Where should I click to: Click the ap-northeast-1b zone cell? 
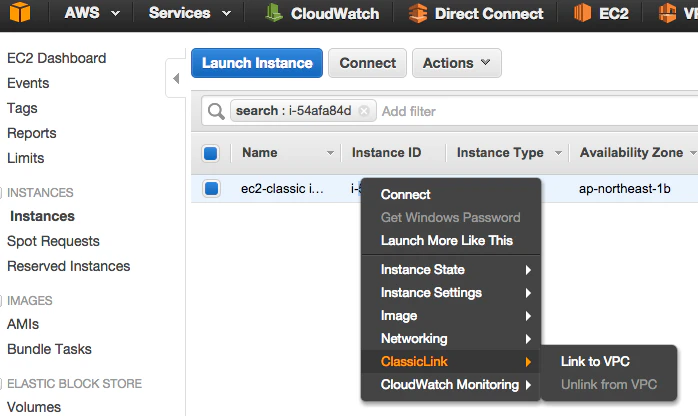(x=625, y=189)
